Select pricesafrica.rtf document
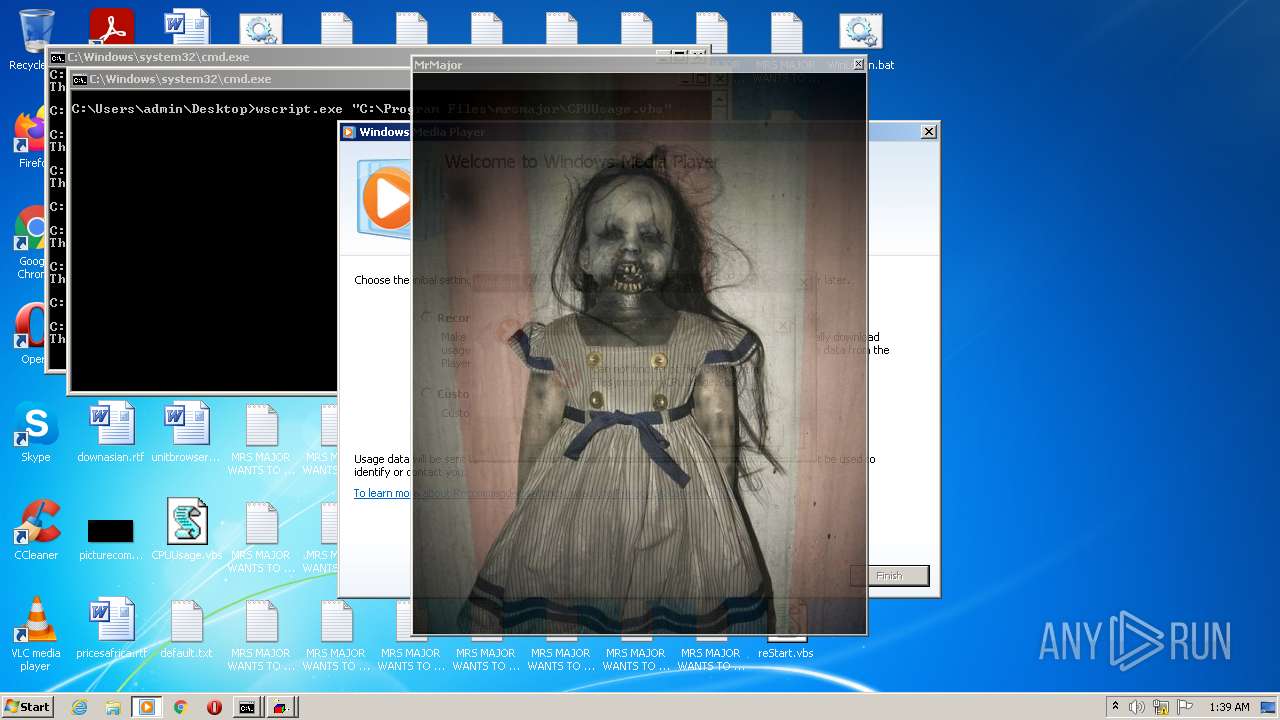1280x720 pixels. (111, 629)
